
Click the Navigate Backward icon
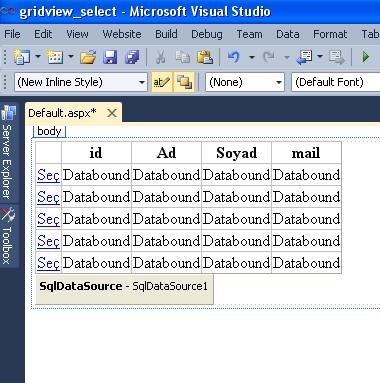(304, 57)
